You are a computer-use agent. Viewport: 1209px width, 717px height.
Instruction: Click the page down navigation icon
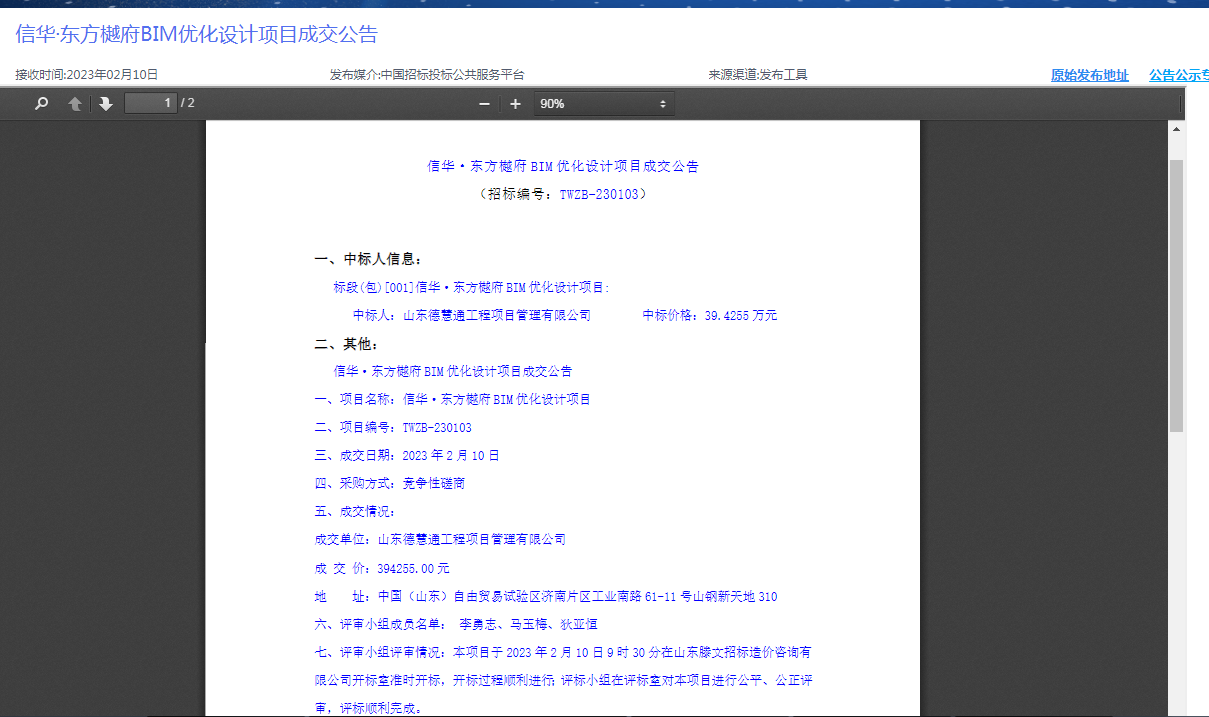point(105,102)
